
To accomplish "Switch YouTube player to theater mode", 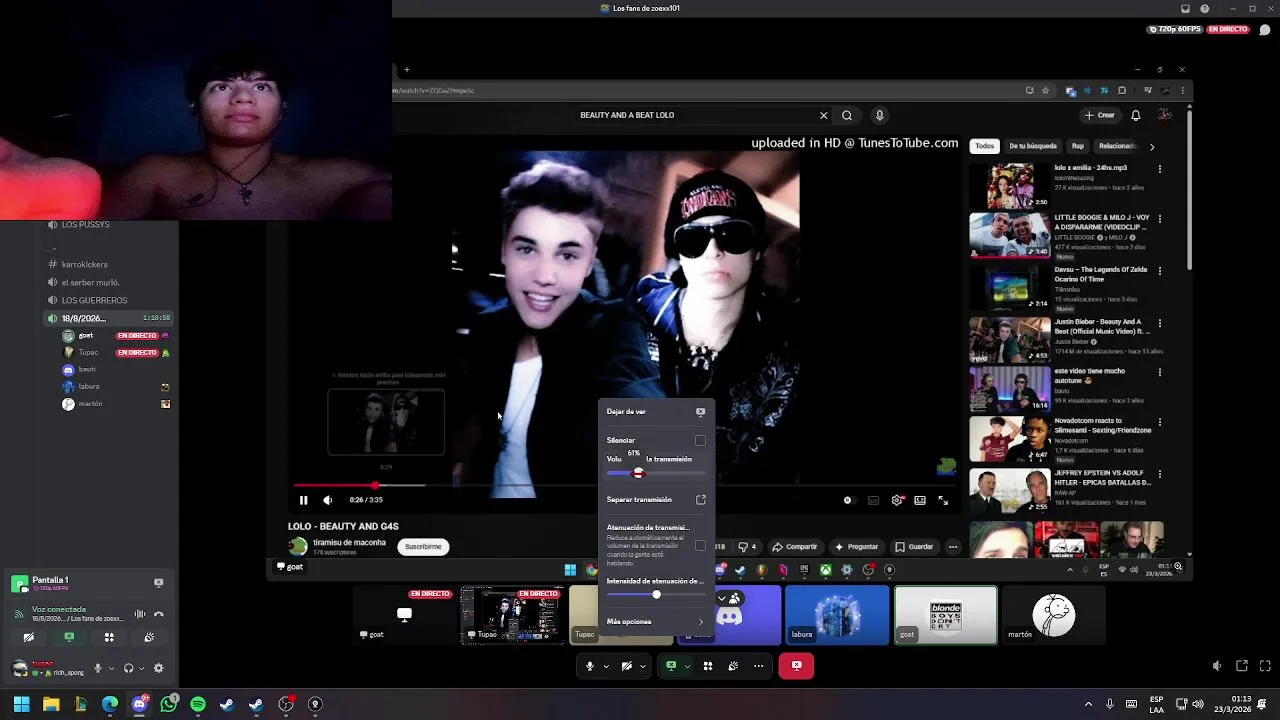I will (920, 500).
